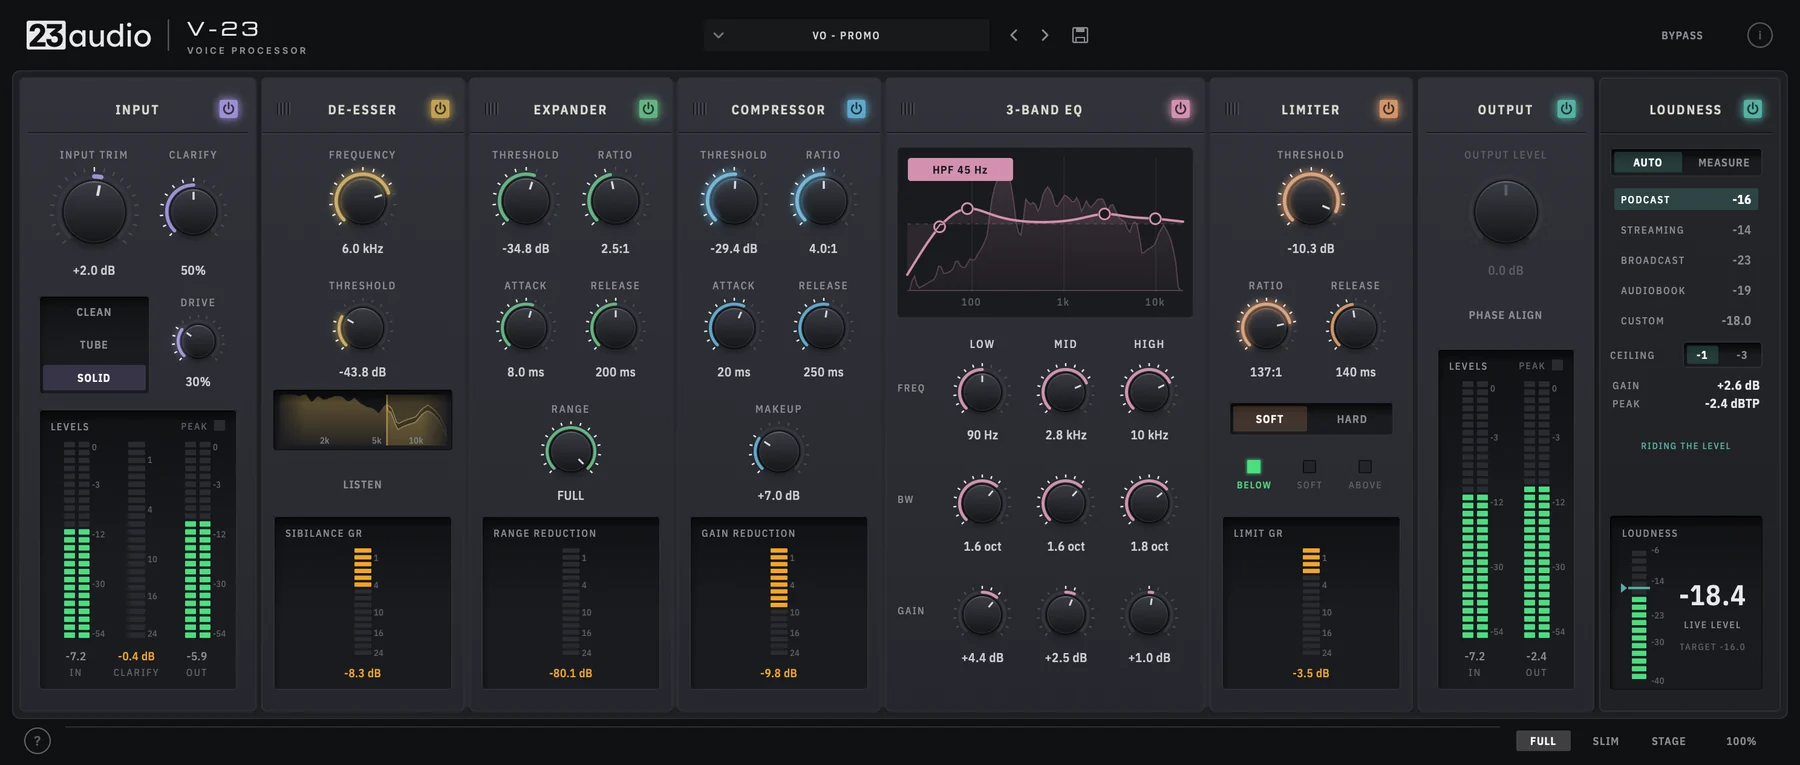Toggle the De-Esser module power button

[x=440, y=109]
